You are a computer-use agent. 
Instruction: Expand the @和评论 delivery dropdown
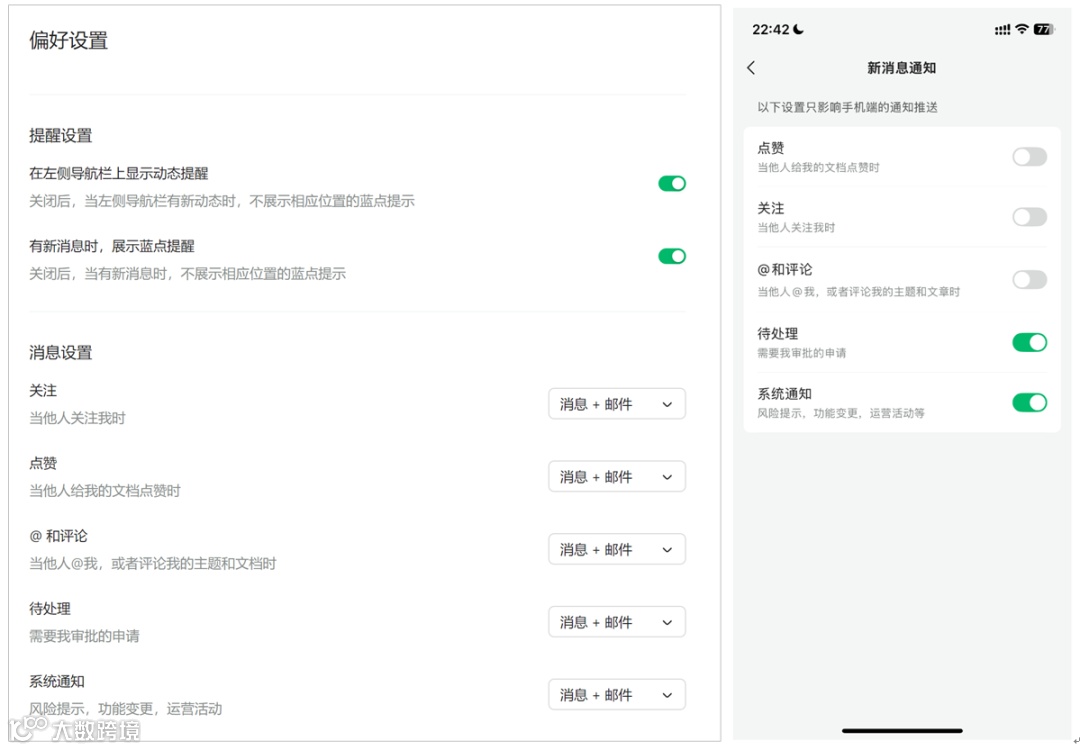coord(616,549)
